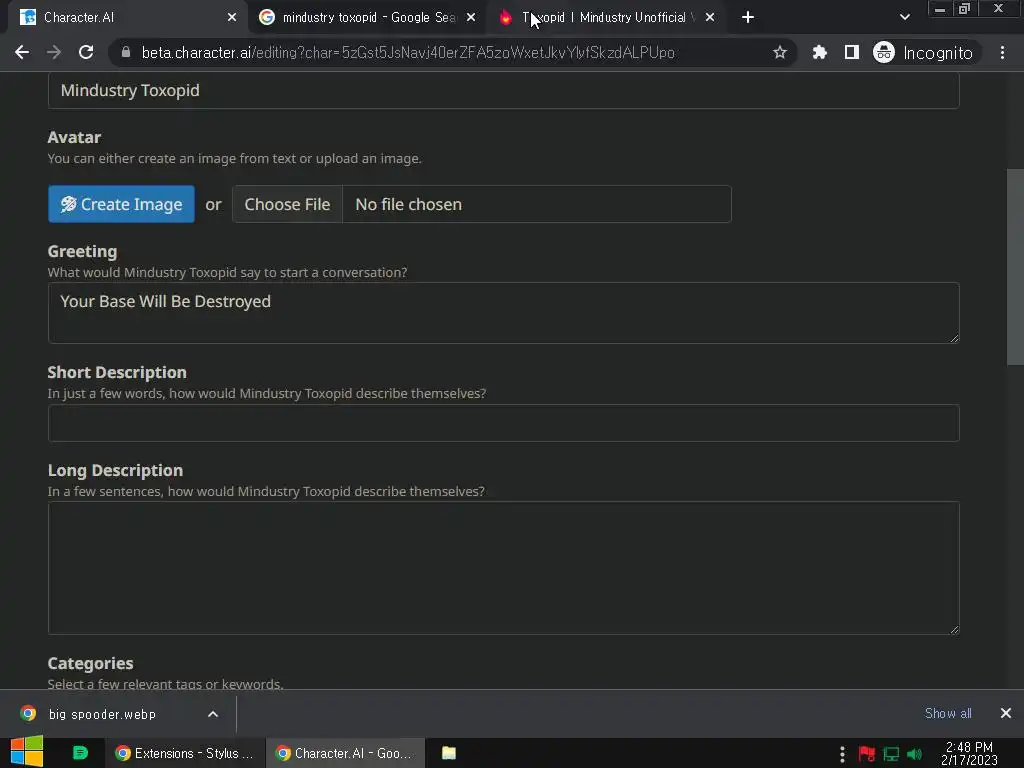
Task: Close the Character.AI tab
Action: [x=232, y=18]
